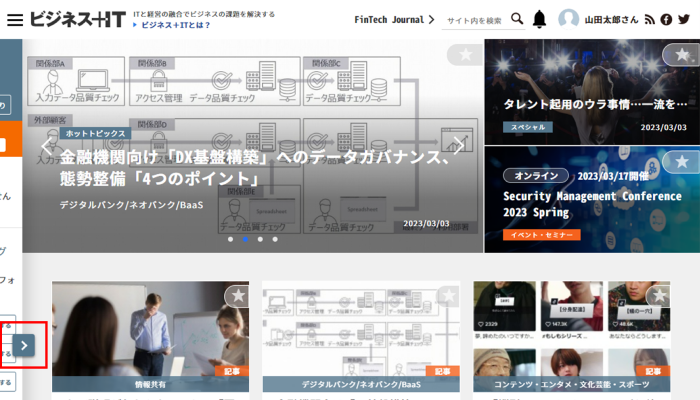Open タレント起用のウラ事情 article tile
The width and height of the screenshot is (700, 400).
point(592,92)
